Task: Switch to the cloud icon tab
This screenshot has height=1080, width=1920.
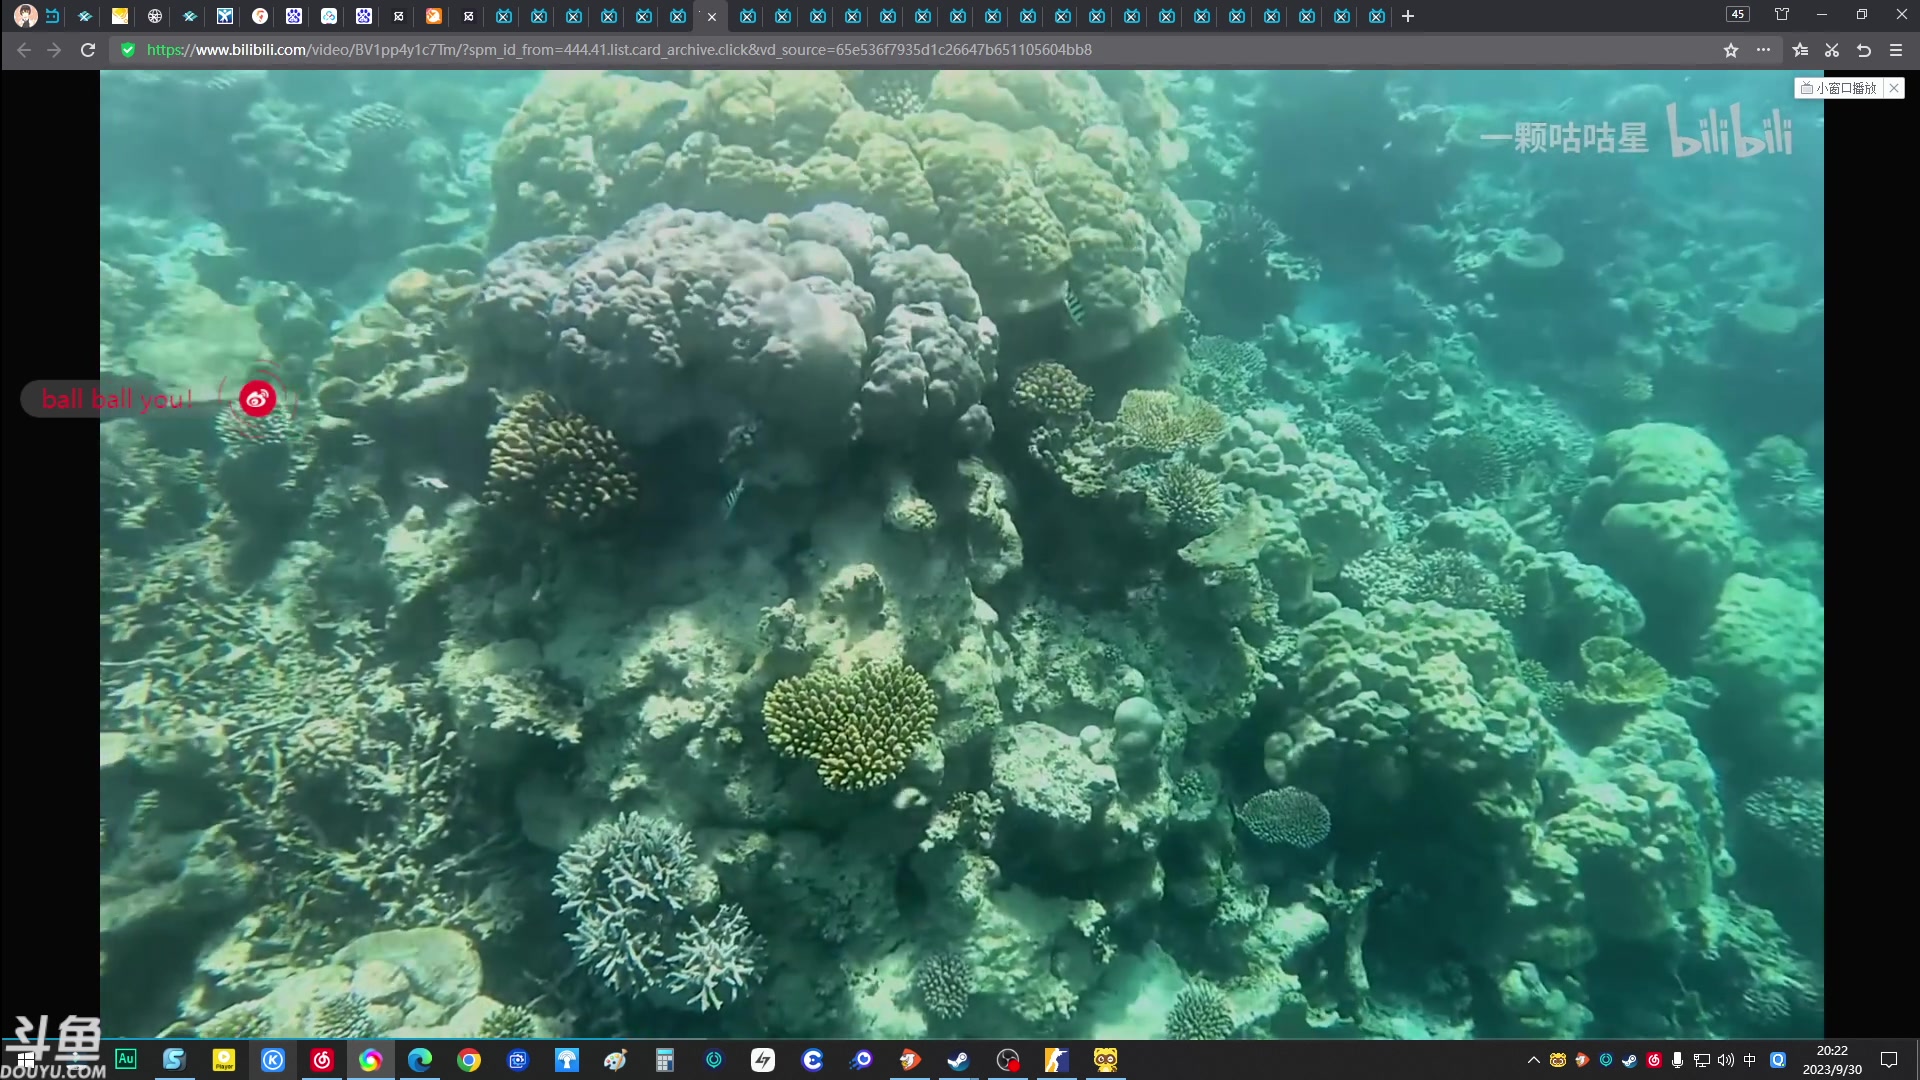Action: 329,16
